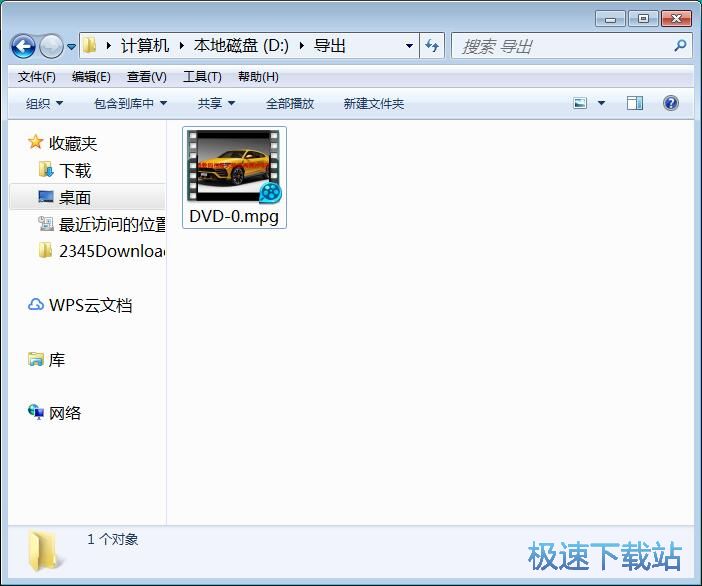Select 计算机 in the address path
The width and height of the screenshot is (702, 586).
click(145, 46)
